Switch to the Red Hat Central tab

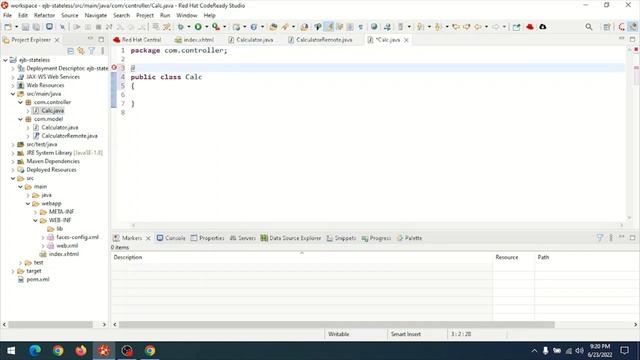click(138, 40)
